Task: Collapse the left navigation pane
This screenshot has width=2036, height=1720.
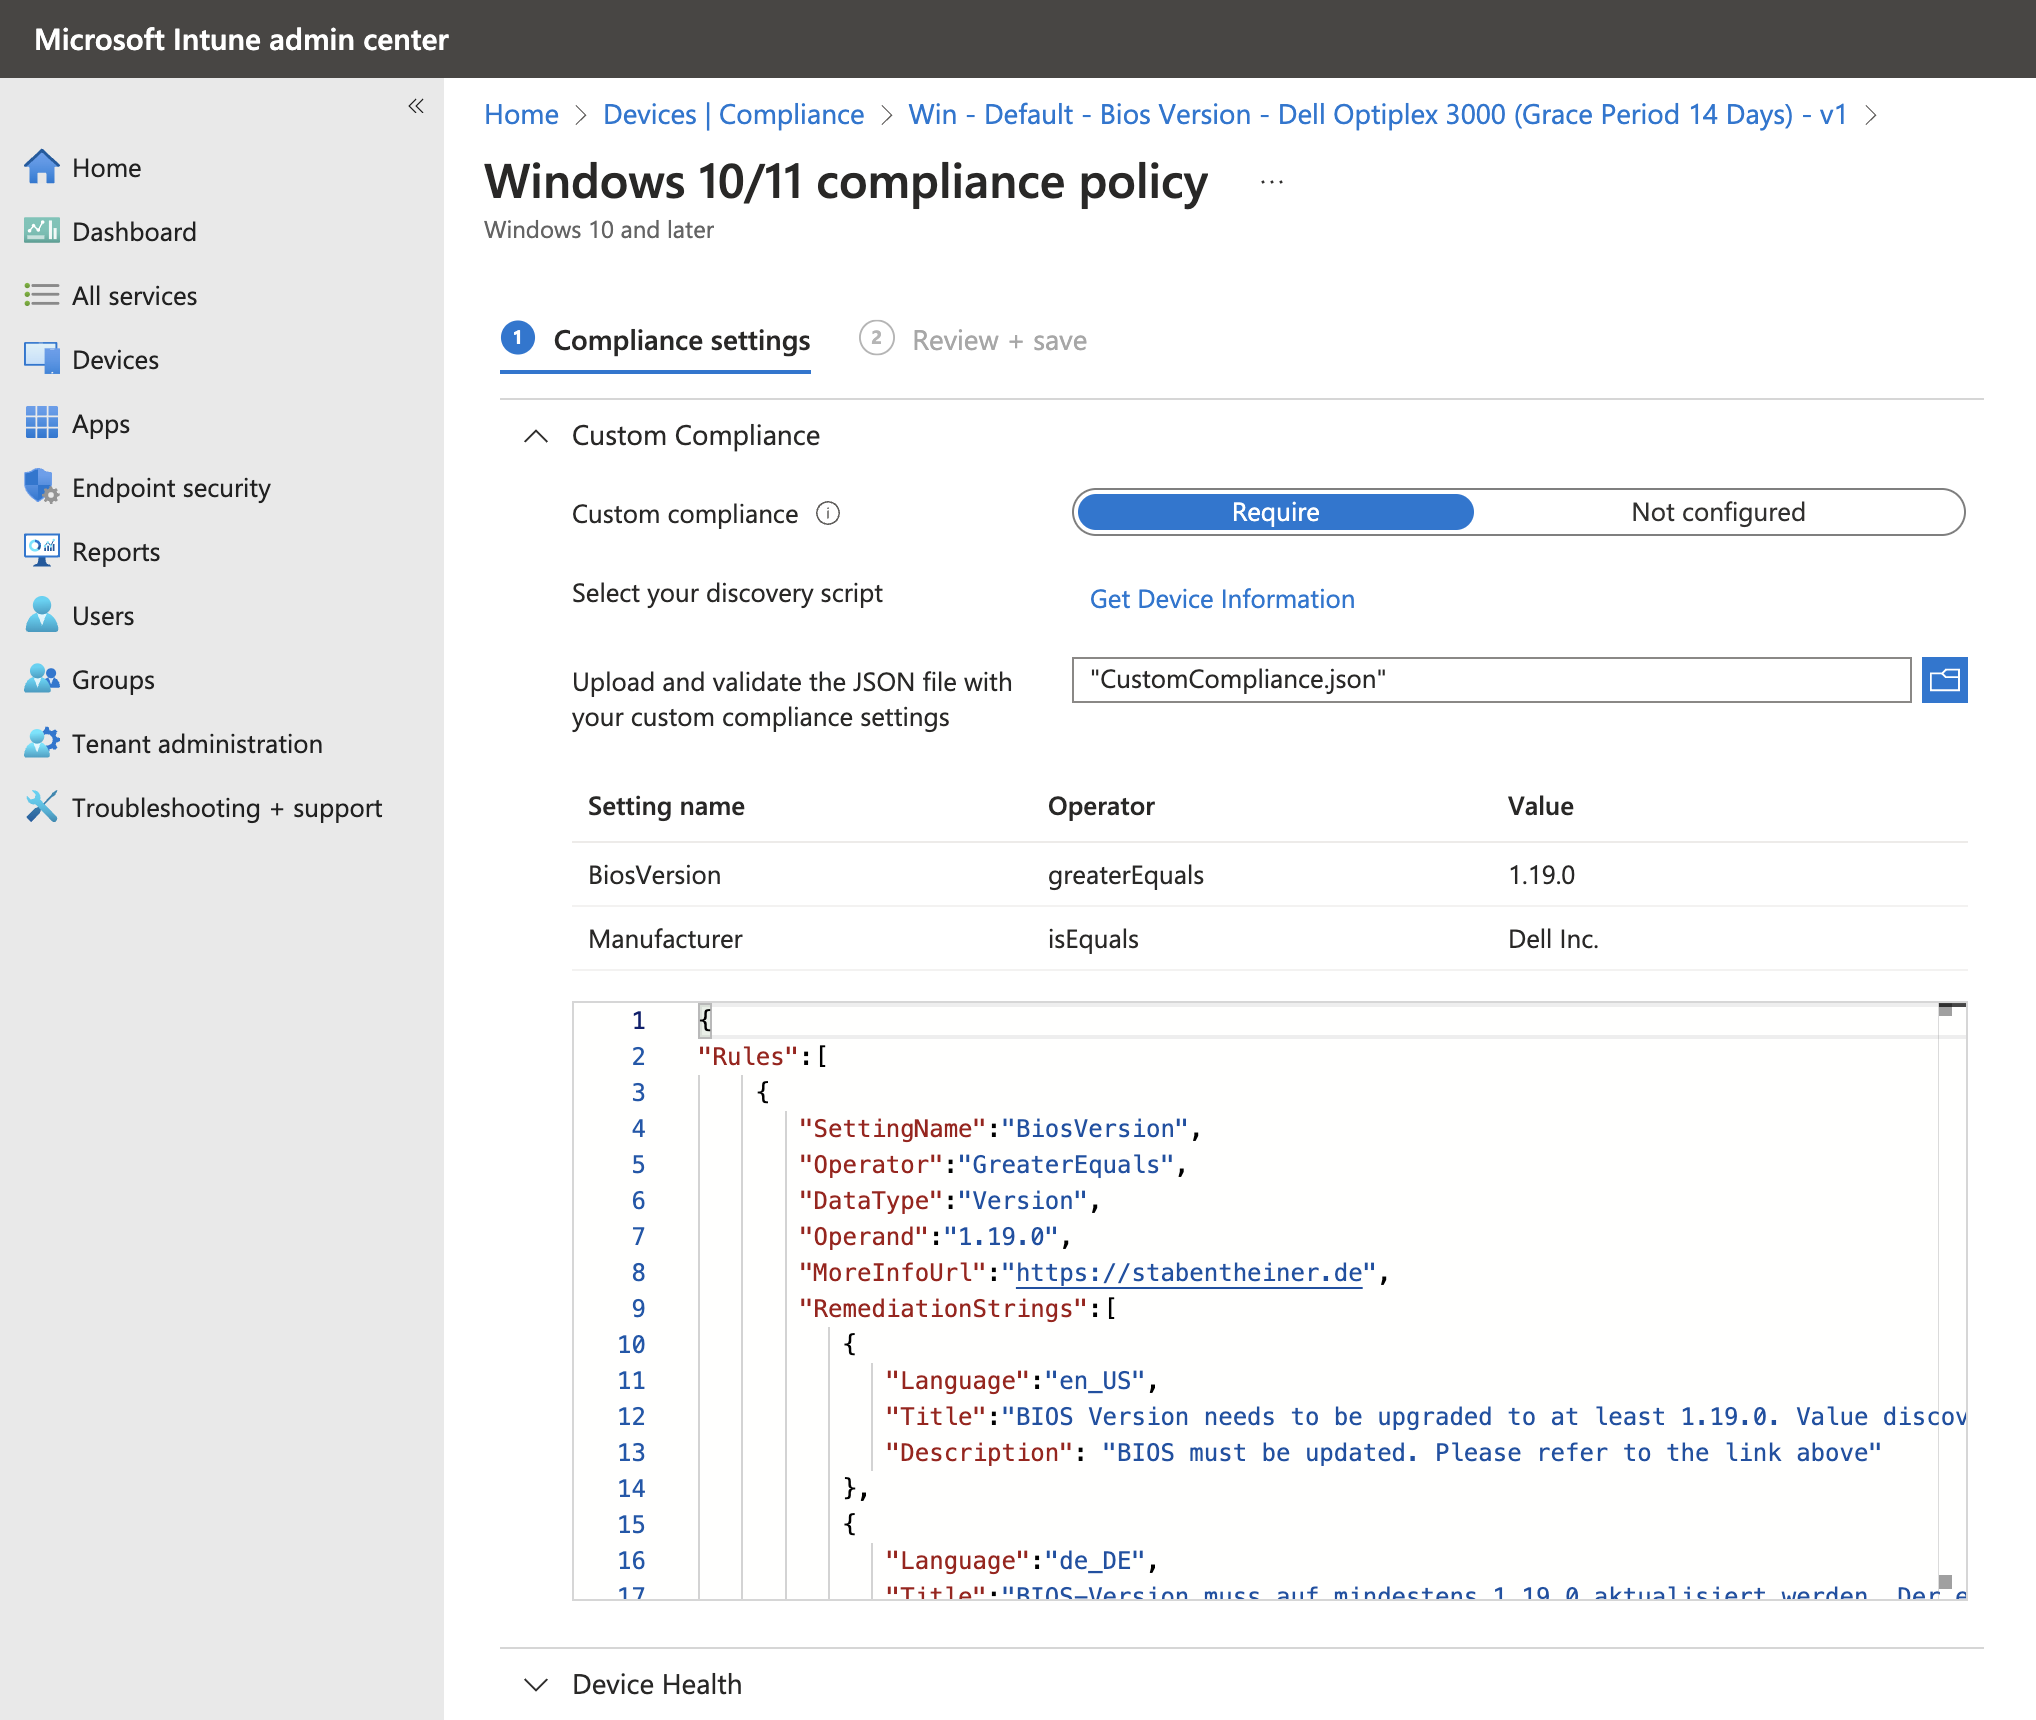Action: click(416, 106)
